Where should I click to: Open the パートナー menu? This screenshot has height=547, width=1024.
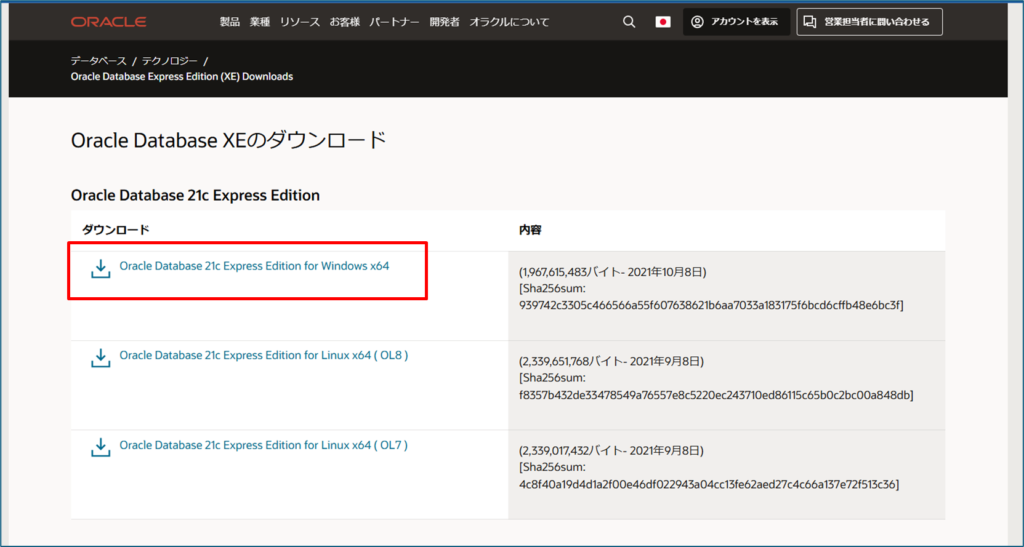[x=393, y=22]
